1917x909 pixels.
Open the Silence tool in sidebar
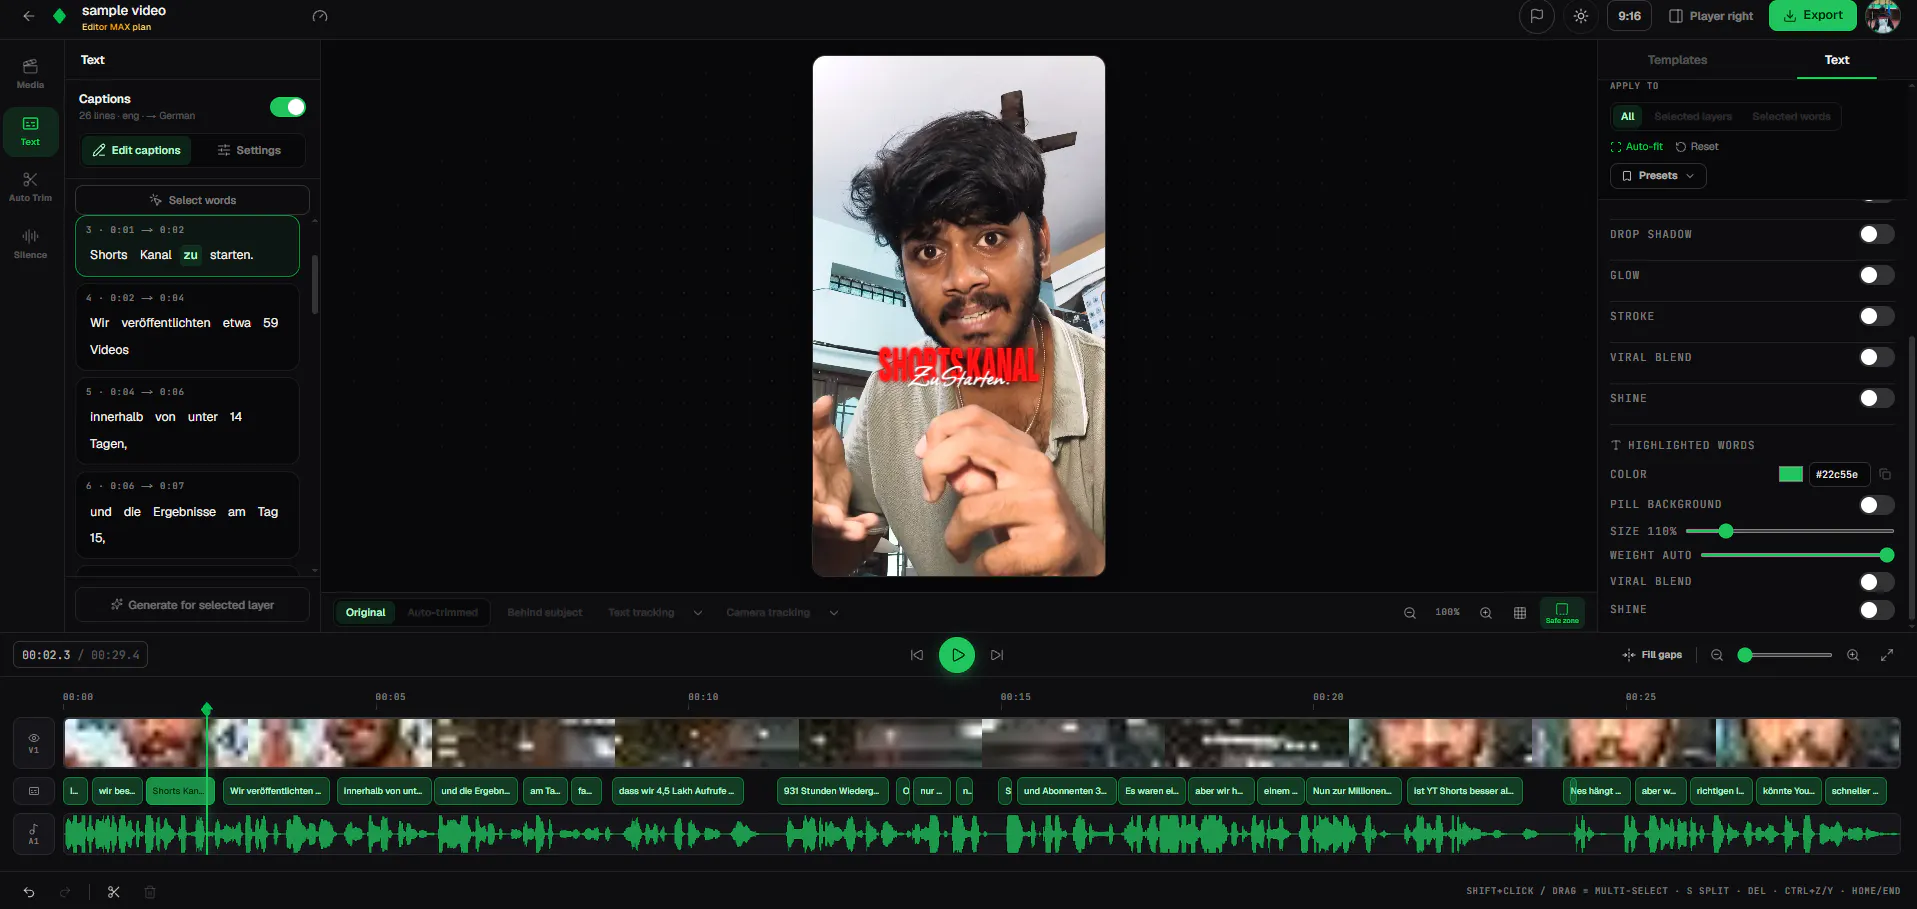point(30,244)
